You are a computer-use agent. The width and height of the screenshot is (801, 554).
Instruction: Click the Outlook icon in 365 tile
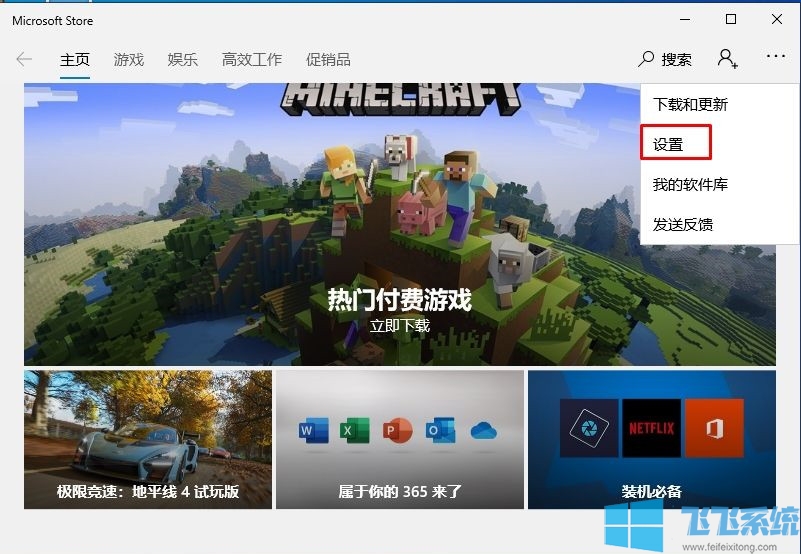(438, 431)
